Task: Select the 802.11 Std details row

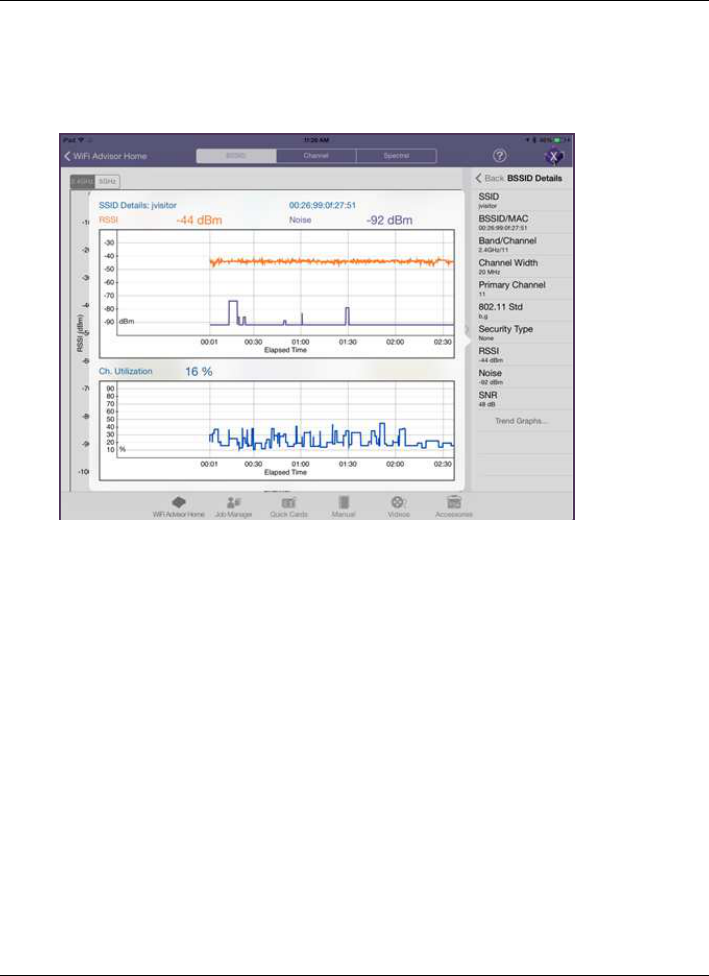Action: coord(523,311)
